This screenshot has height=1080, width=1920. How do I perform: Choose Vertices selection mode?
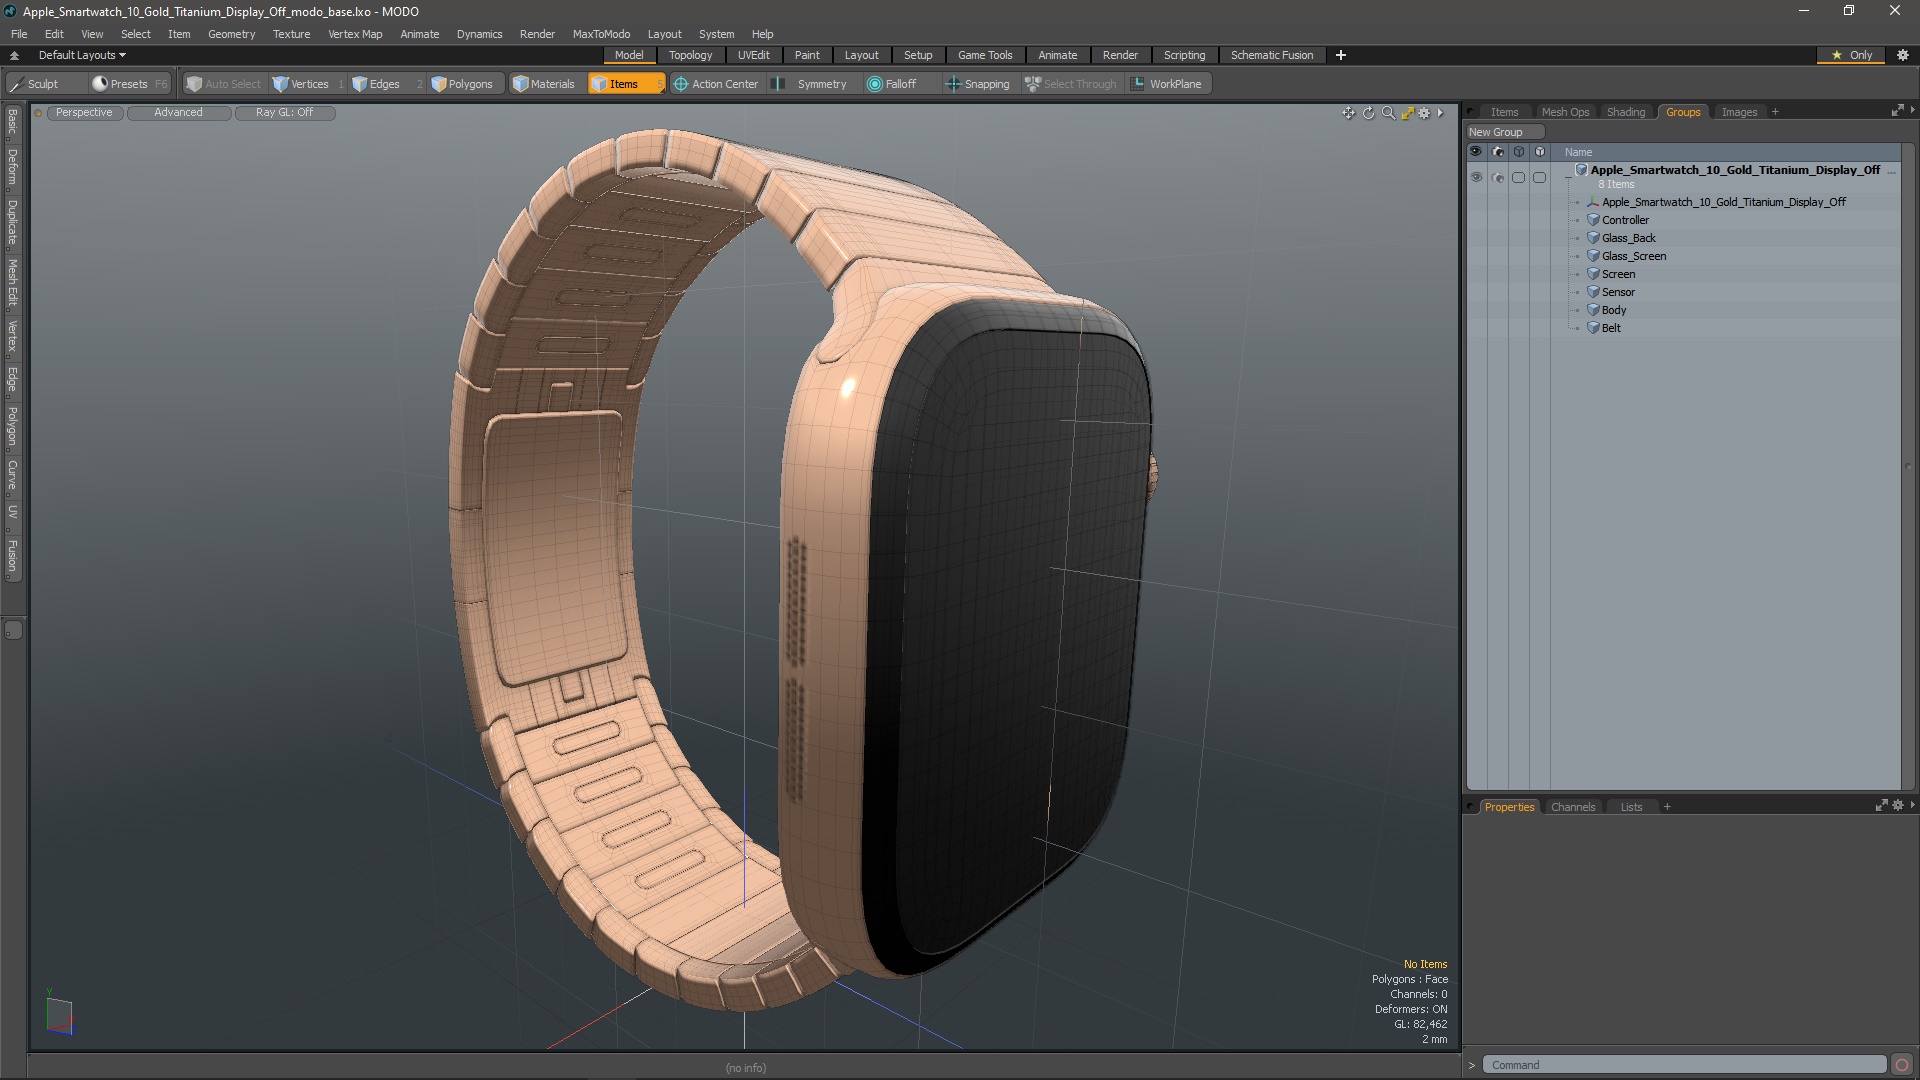[301, 84]
